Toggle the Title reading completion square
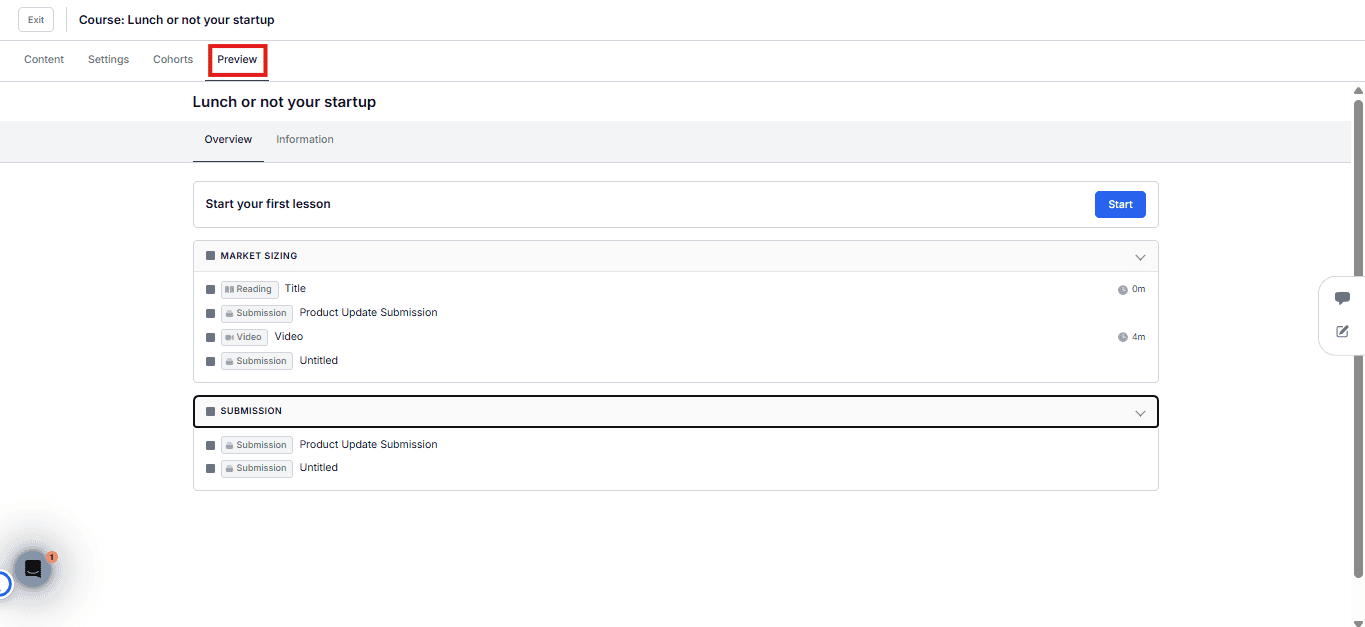This screenshot has width=1365, height=627. pyautogui.click(x=210, y=289)
